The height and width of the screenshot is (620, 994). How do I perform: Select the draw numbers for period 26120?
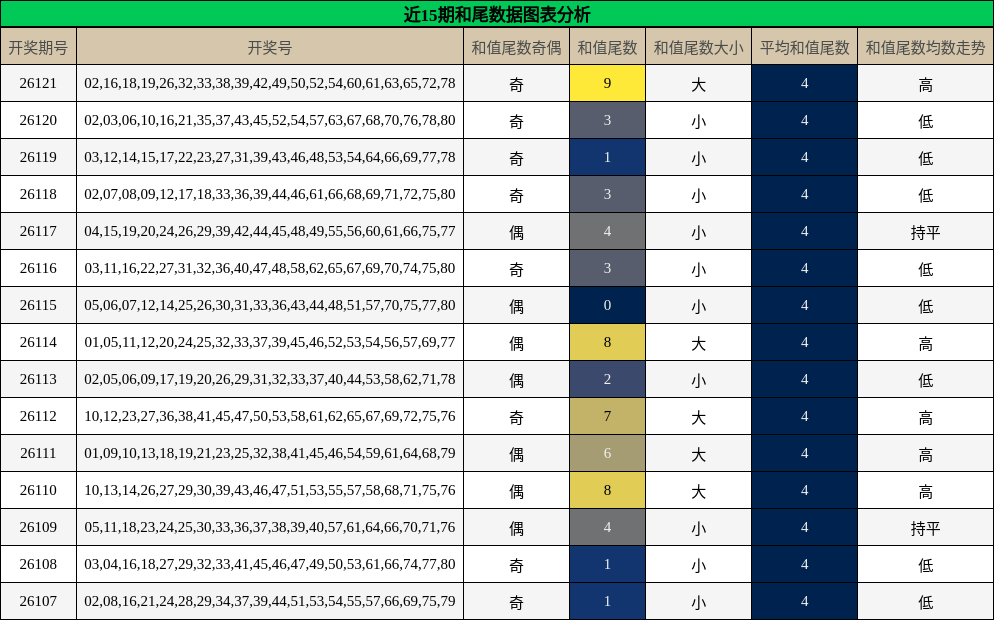point(270,120)
